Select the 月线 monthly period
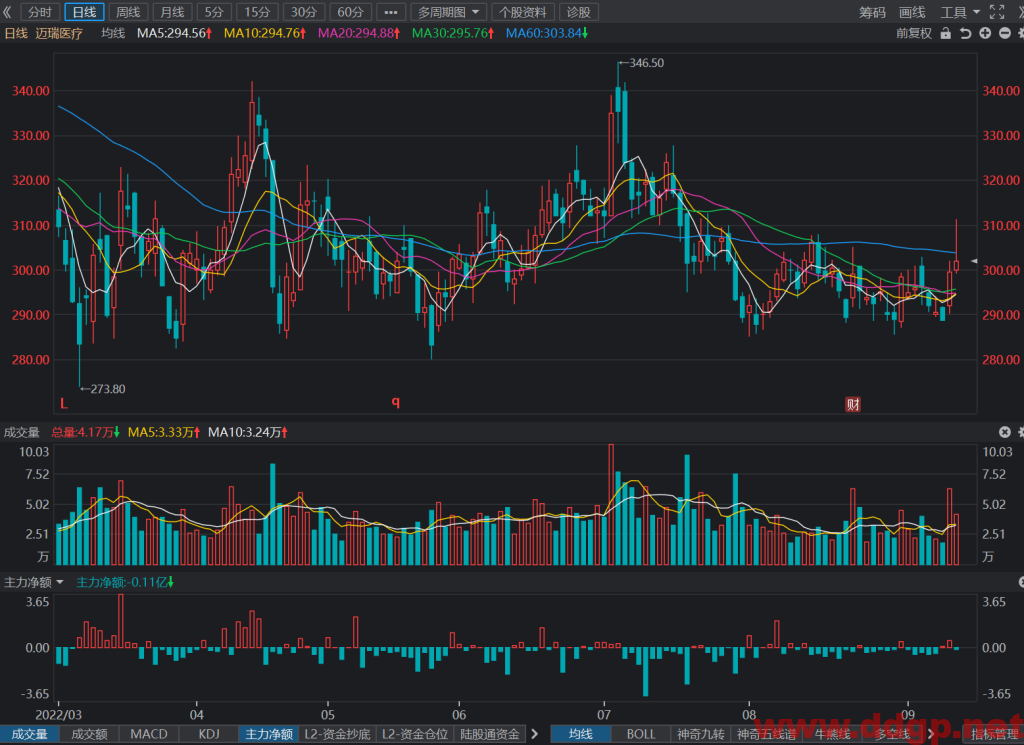Screen dimensions: 1024x745 172,12
